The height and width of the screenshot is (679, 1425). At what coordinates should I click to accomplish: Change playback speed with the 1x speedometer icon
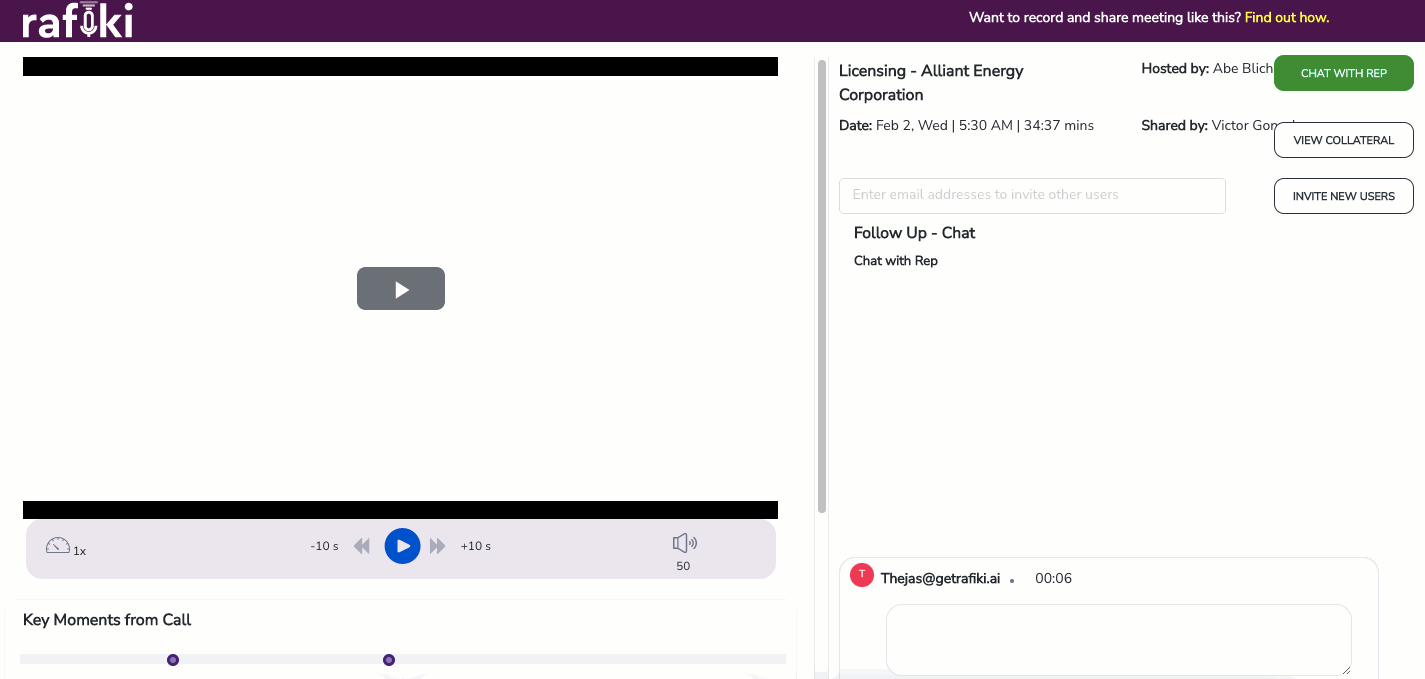pos(58,546)
